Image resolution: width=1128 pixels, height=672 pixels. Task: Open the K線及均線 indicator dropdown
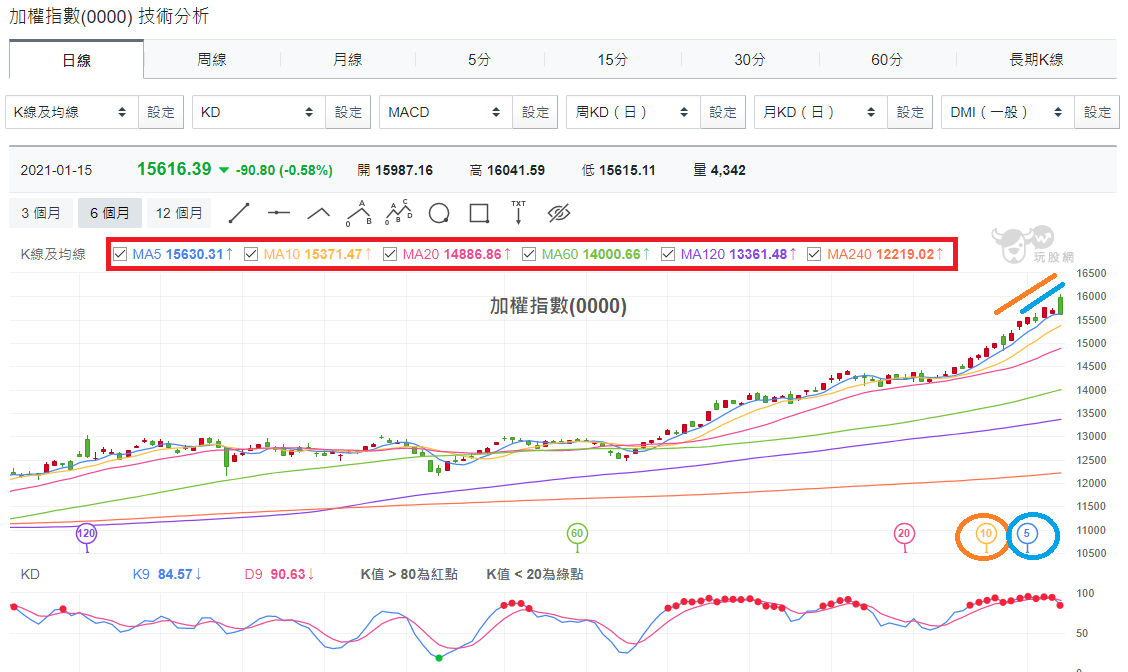72,112
